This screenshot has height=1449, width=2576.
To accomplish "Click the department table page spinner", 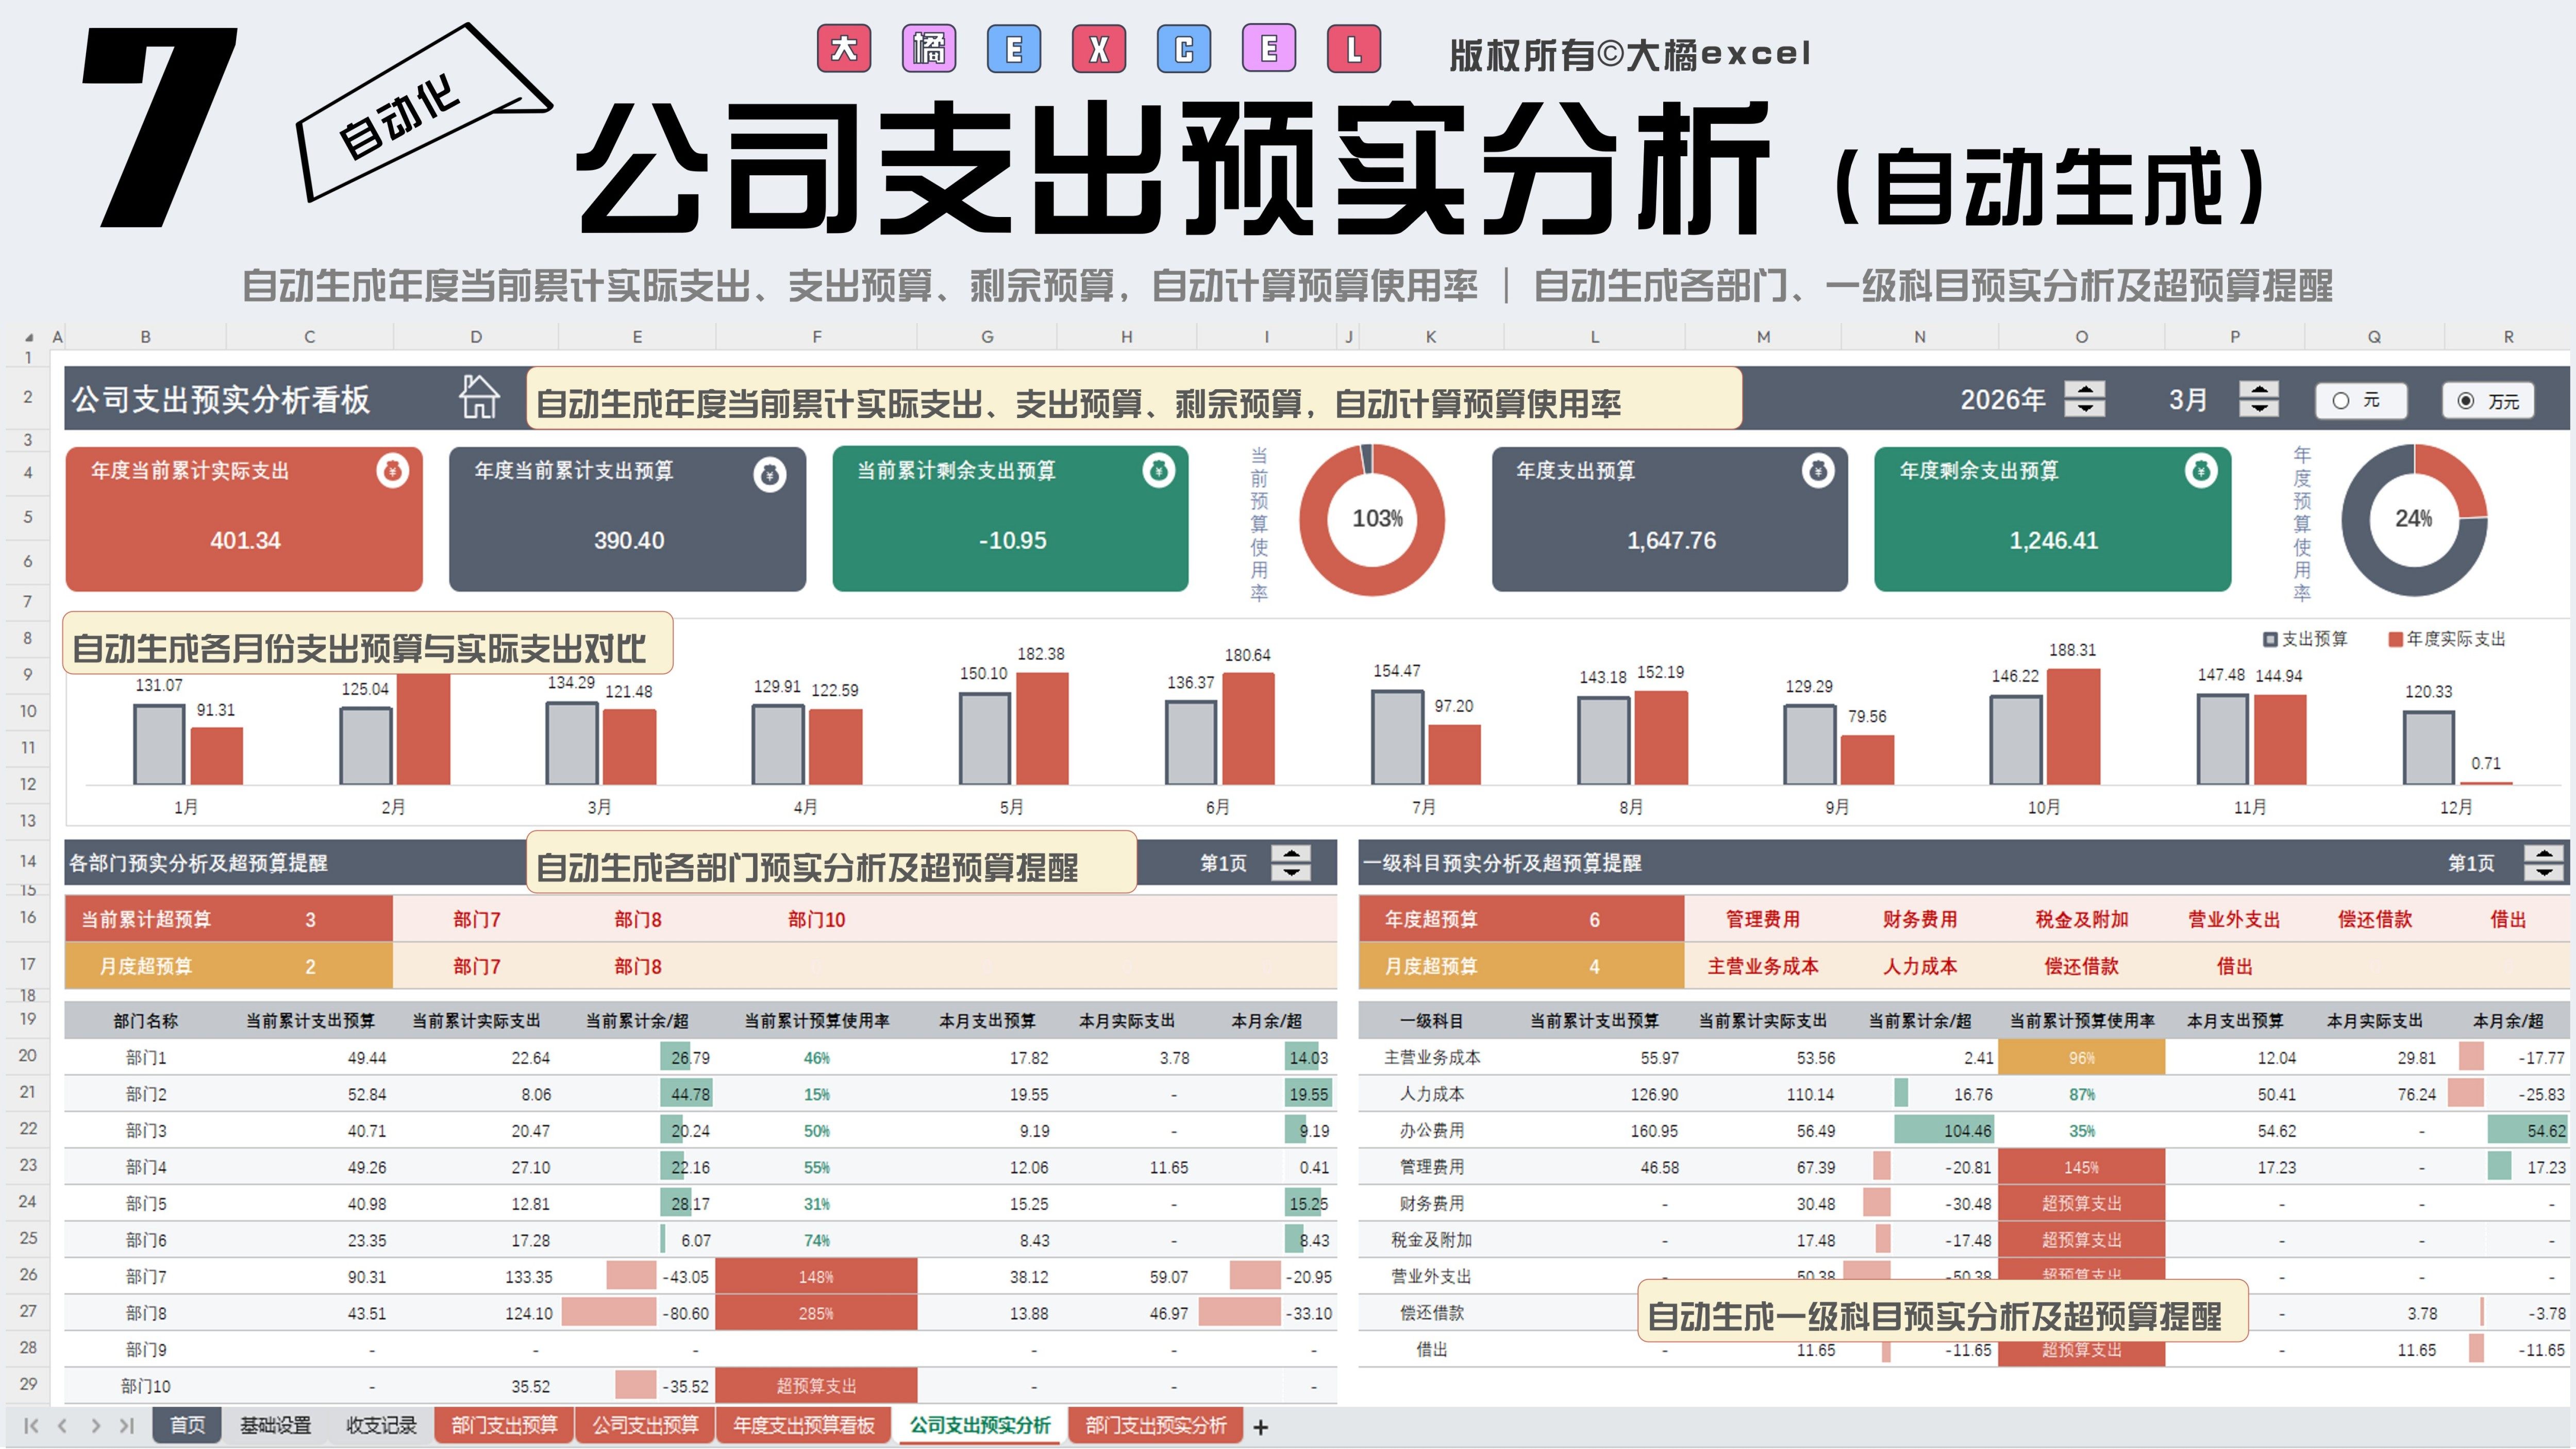I will [1291, 862].
